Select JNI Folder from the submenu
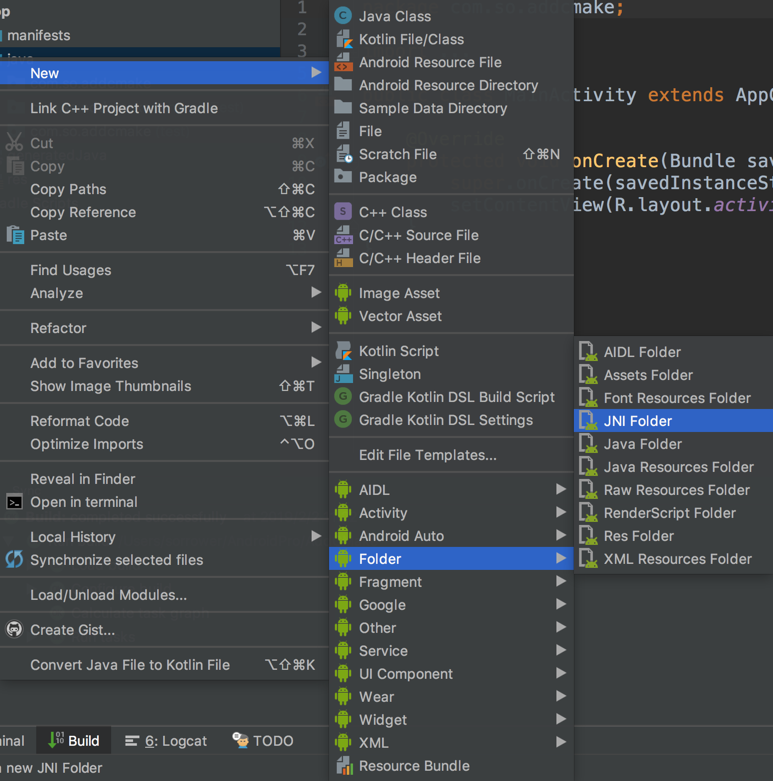The width and height of the screenshot is (773, 781). coord(637,421)
